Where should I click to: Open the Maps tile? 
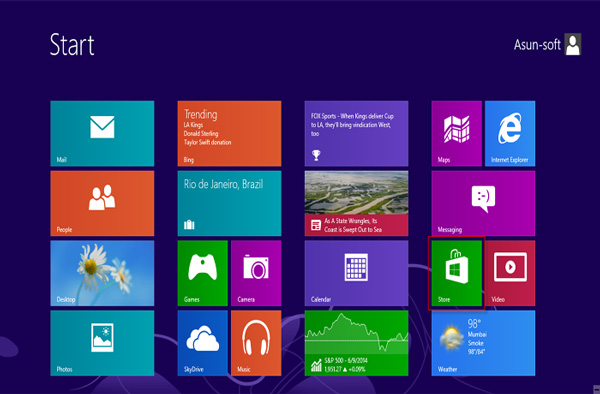(x=457, y=134)
